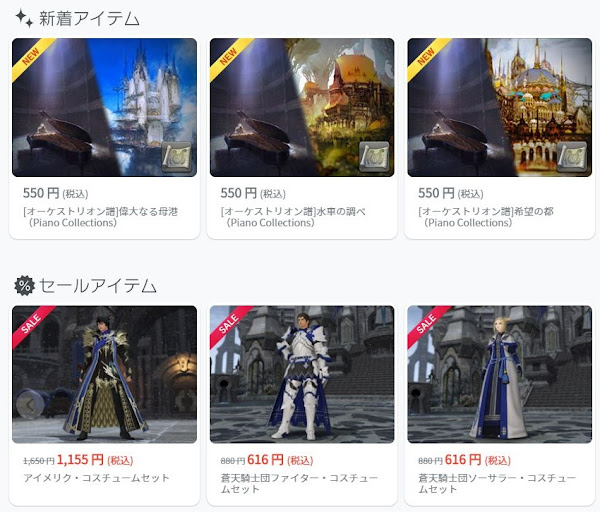Open 偉大なる母港 Piano Collections thumbnail
600x512 pixels.
coord(104,107)
